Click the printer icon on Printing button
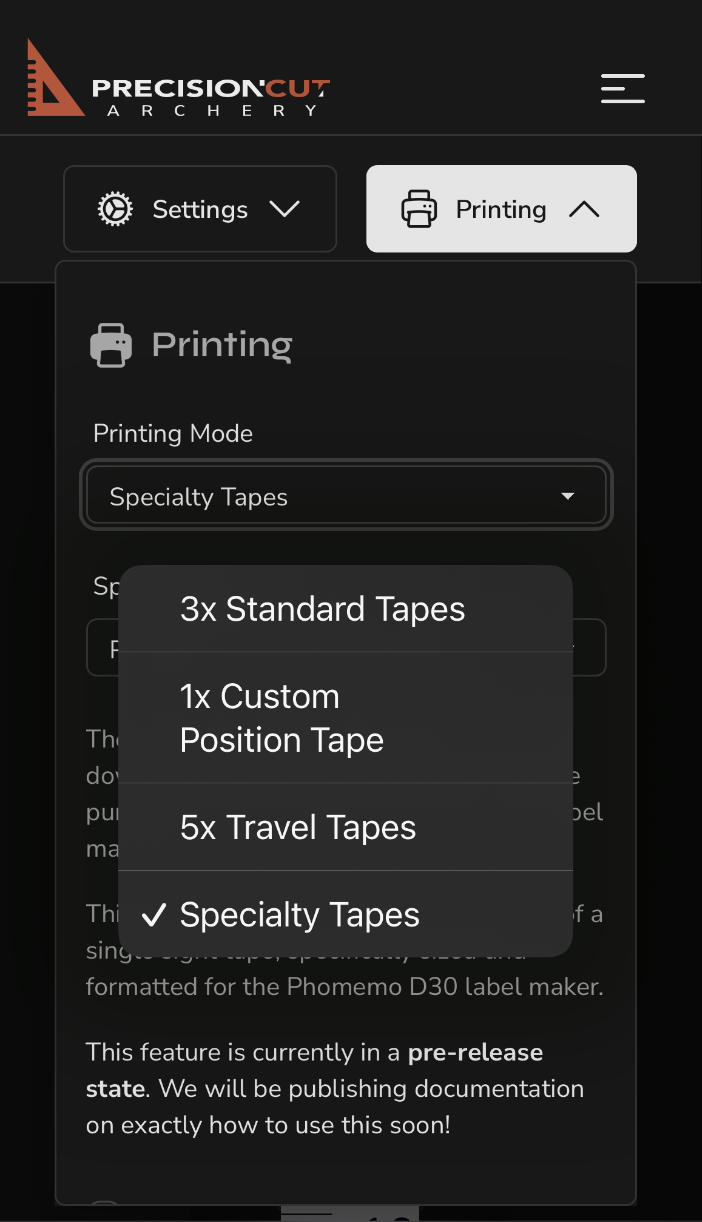The height and width of the screenshot is (1222, 702). point(419,209)
